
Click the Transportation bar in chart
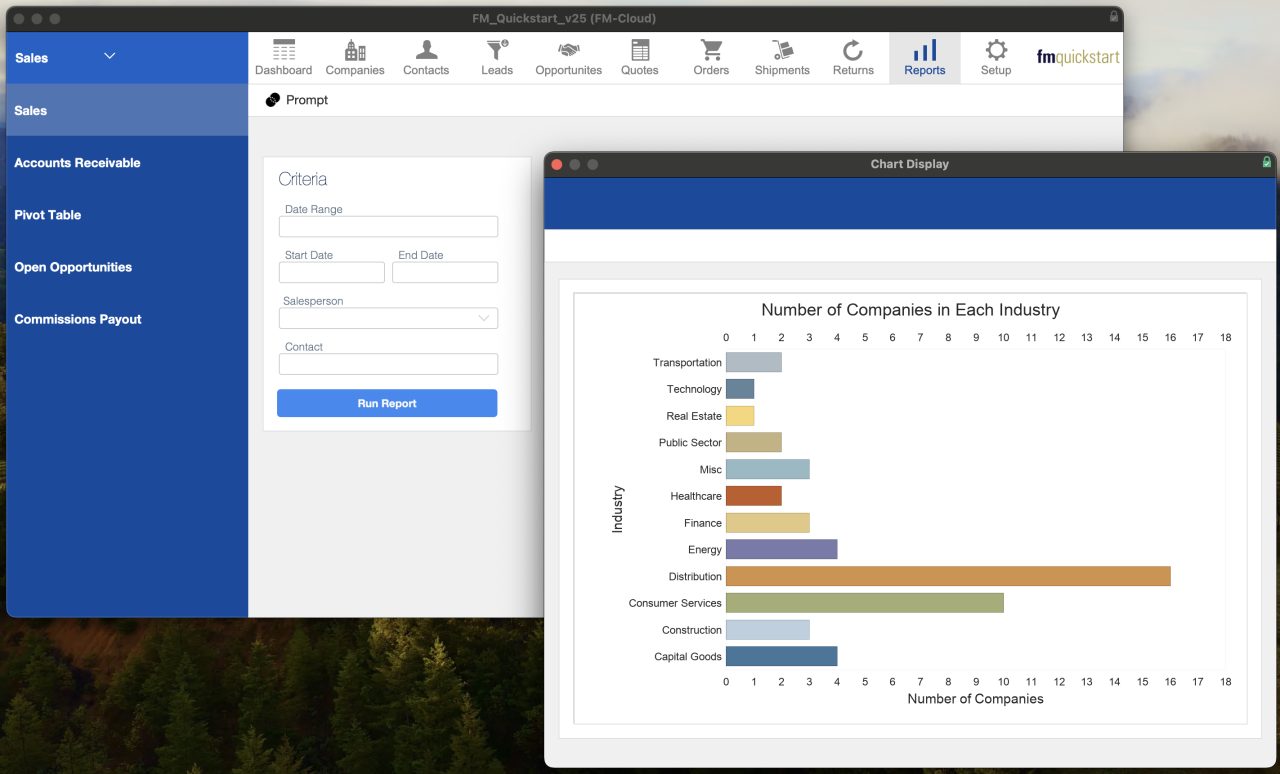754,362
